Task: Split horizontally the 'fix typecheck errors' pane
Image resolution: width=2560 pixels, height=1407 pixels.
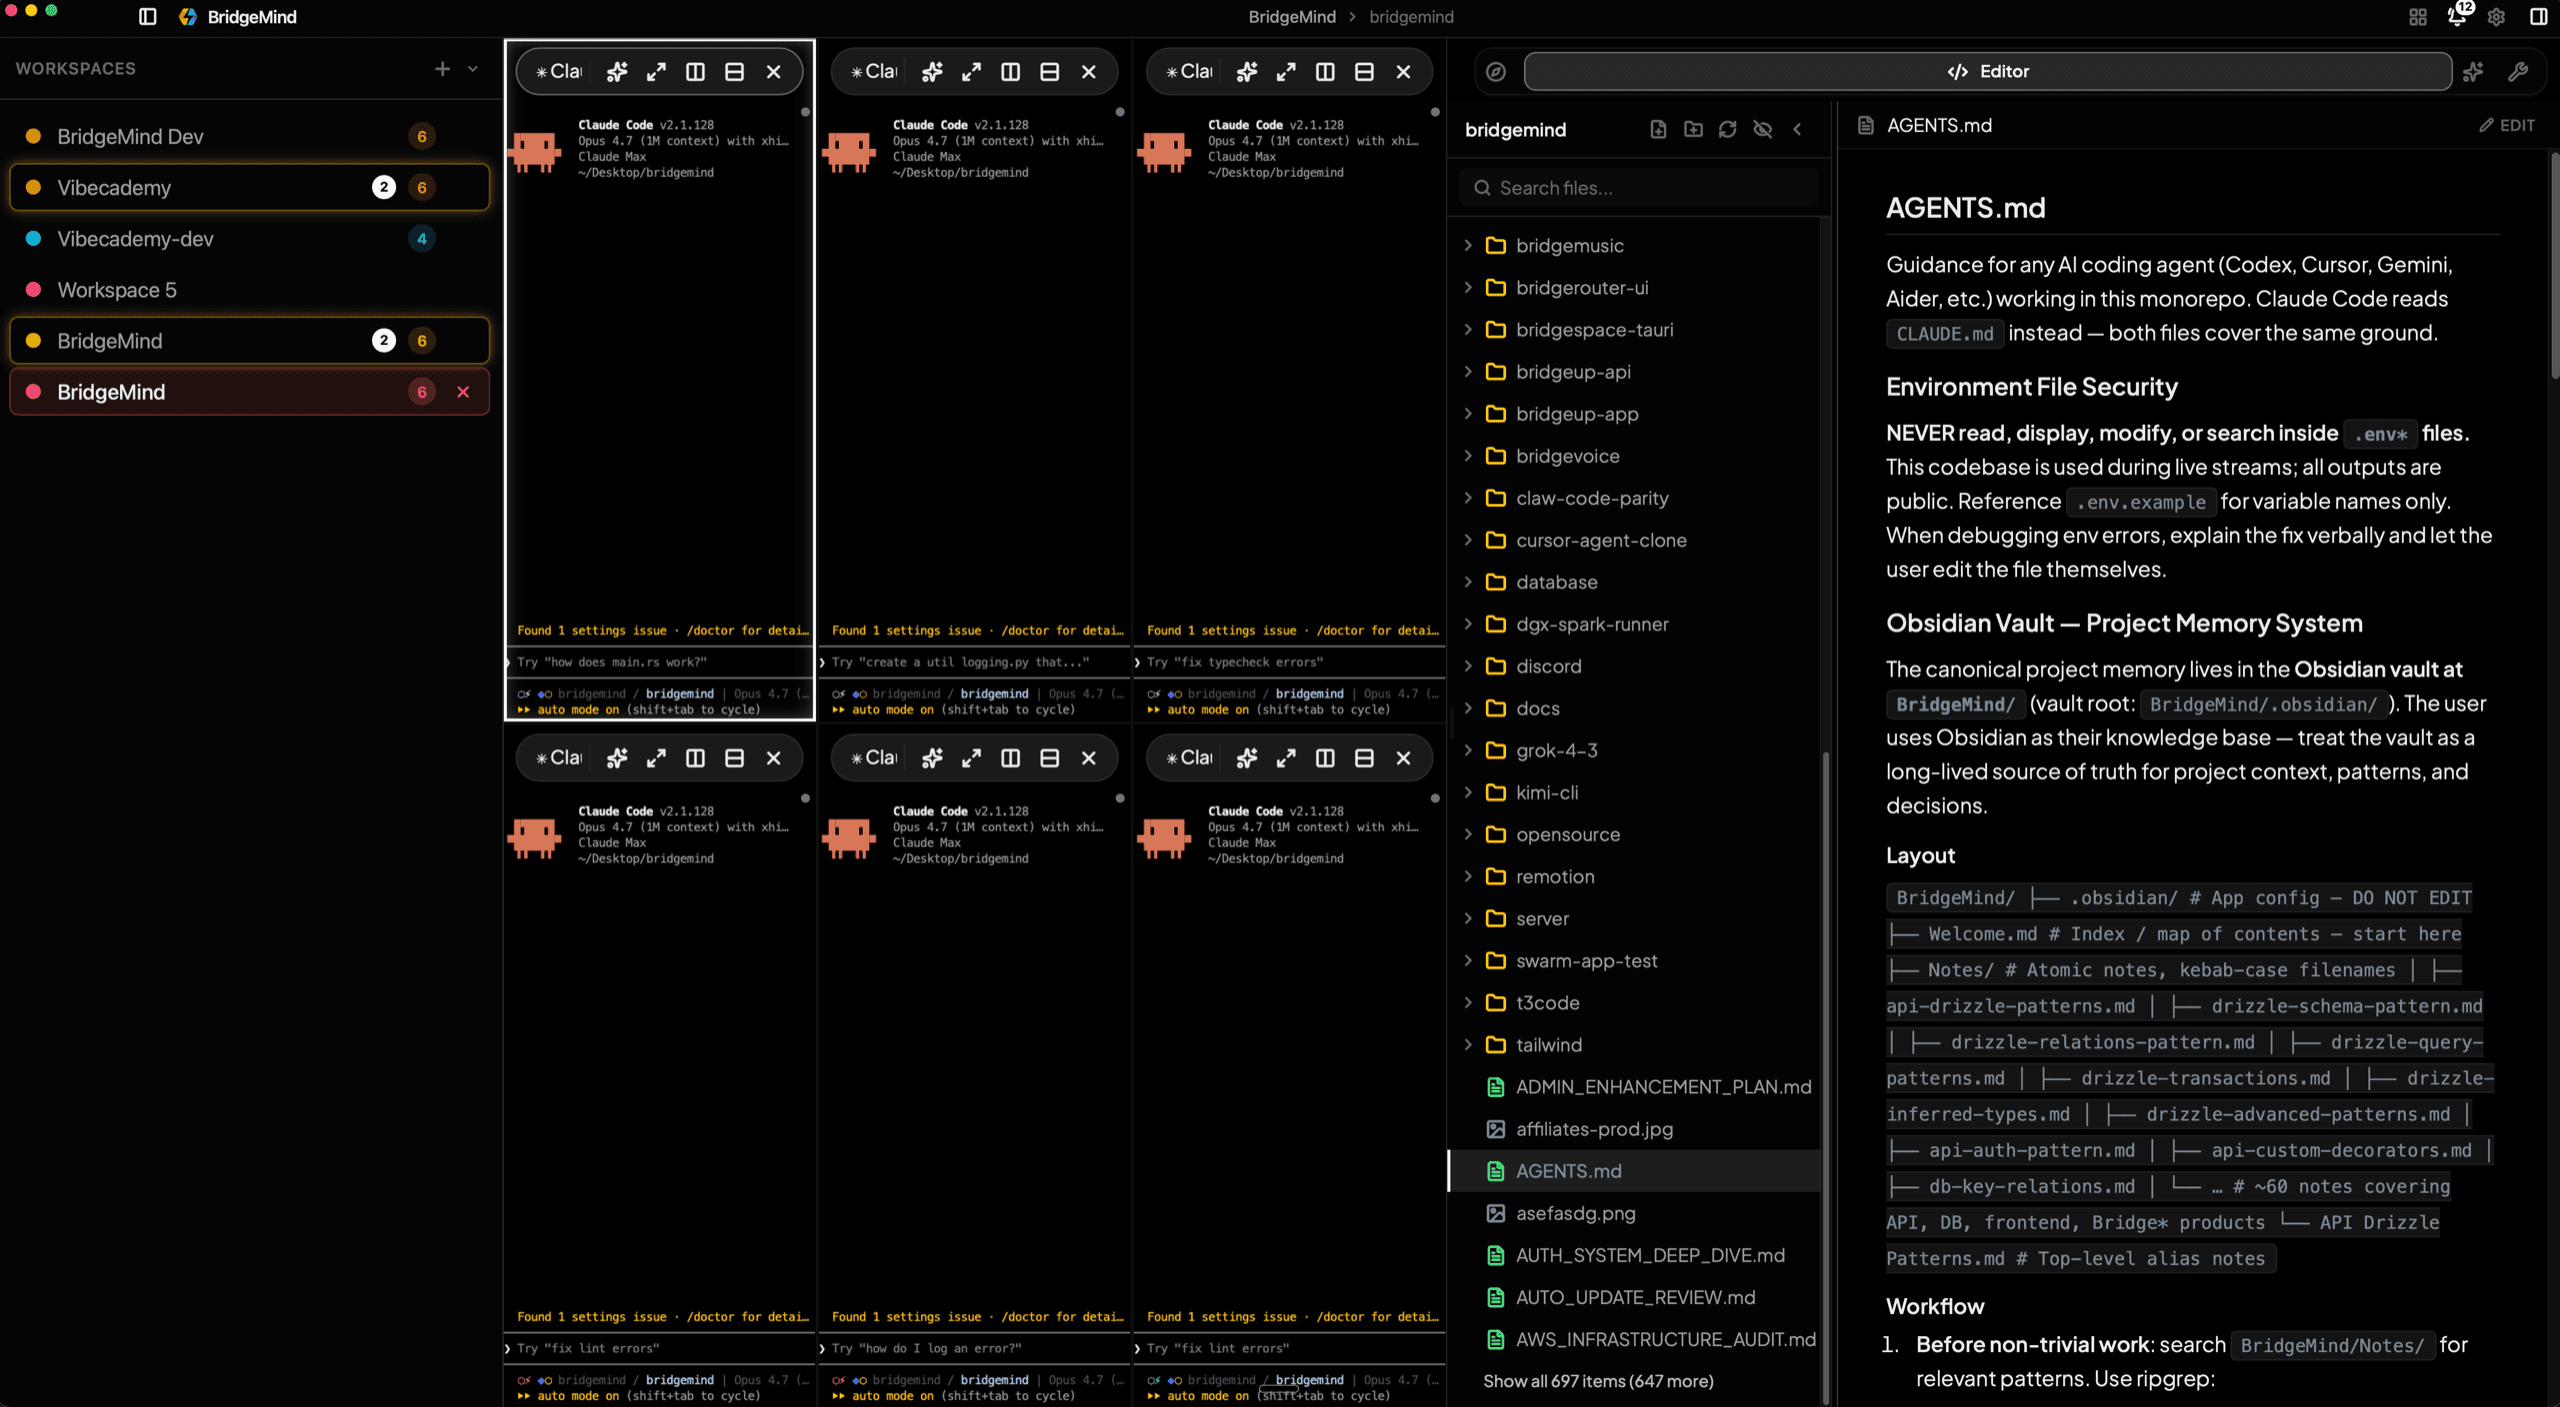Action: tap(1364, 72)
